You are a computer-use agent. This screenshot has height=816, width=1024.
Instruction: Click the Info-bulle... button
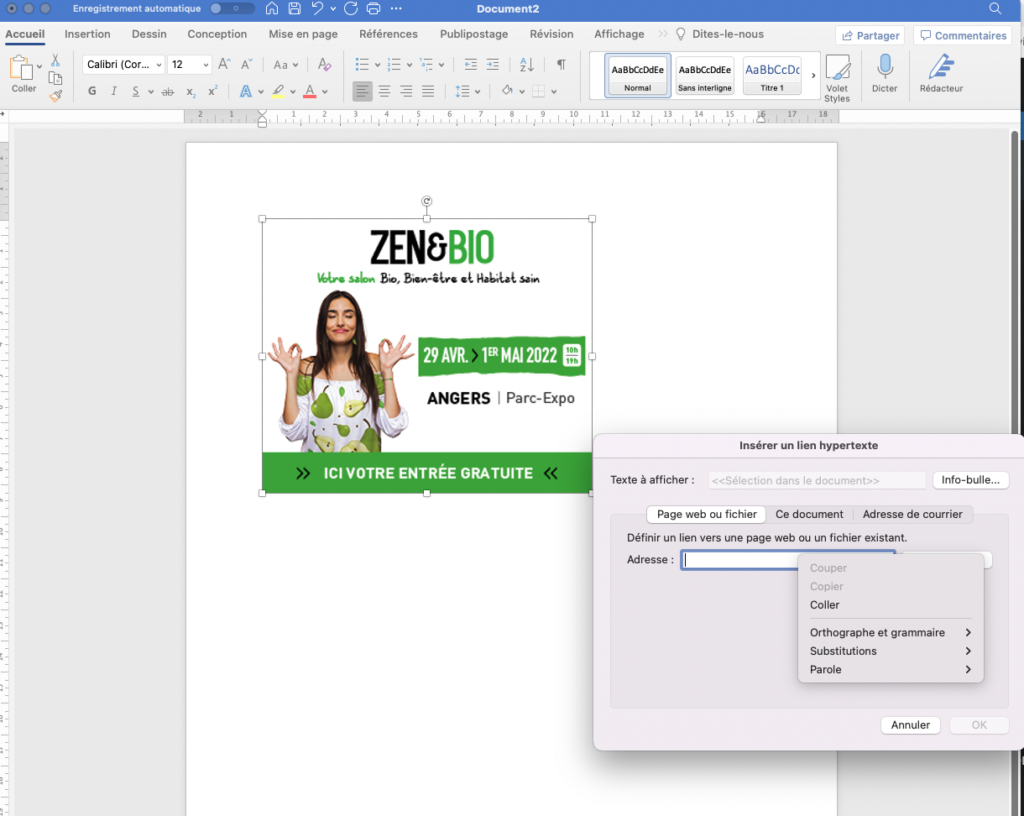970,480
